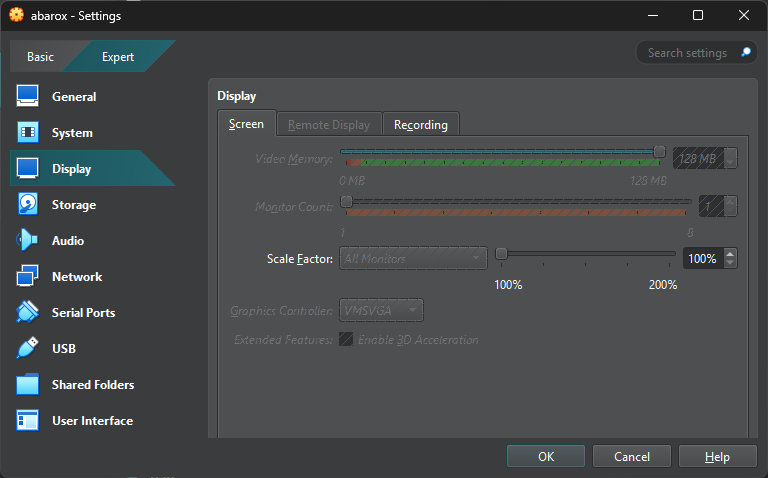Toggle Enable 3D Acceleration checkbox
Image resolution: width=768 pixels, height=478 pixels.
tap(346, 339)
